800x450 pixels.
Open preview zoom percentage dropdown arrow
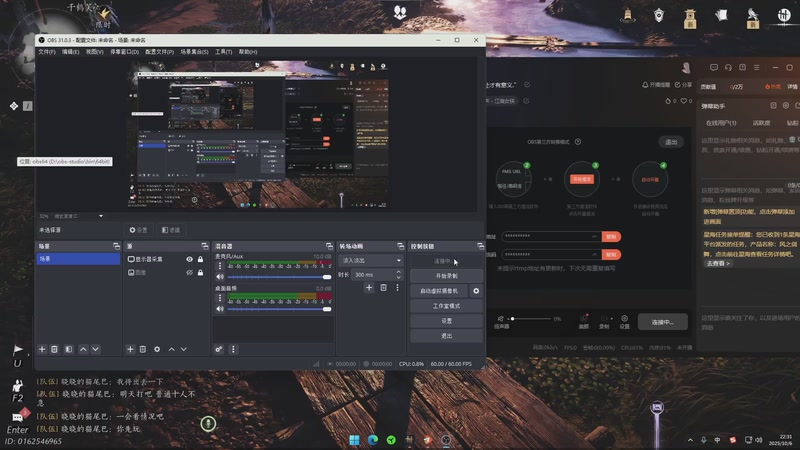101,216
